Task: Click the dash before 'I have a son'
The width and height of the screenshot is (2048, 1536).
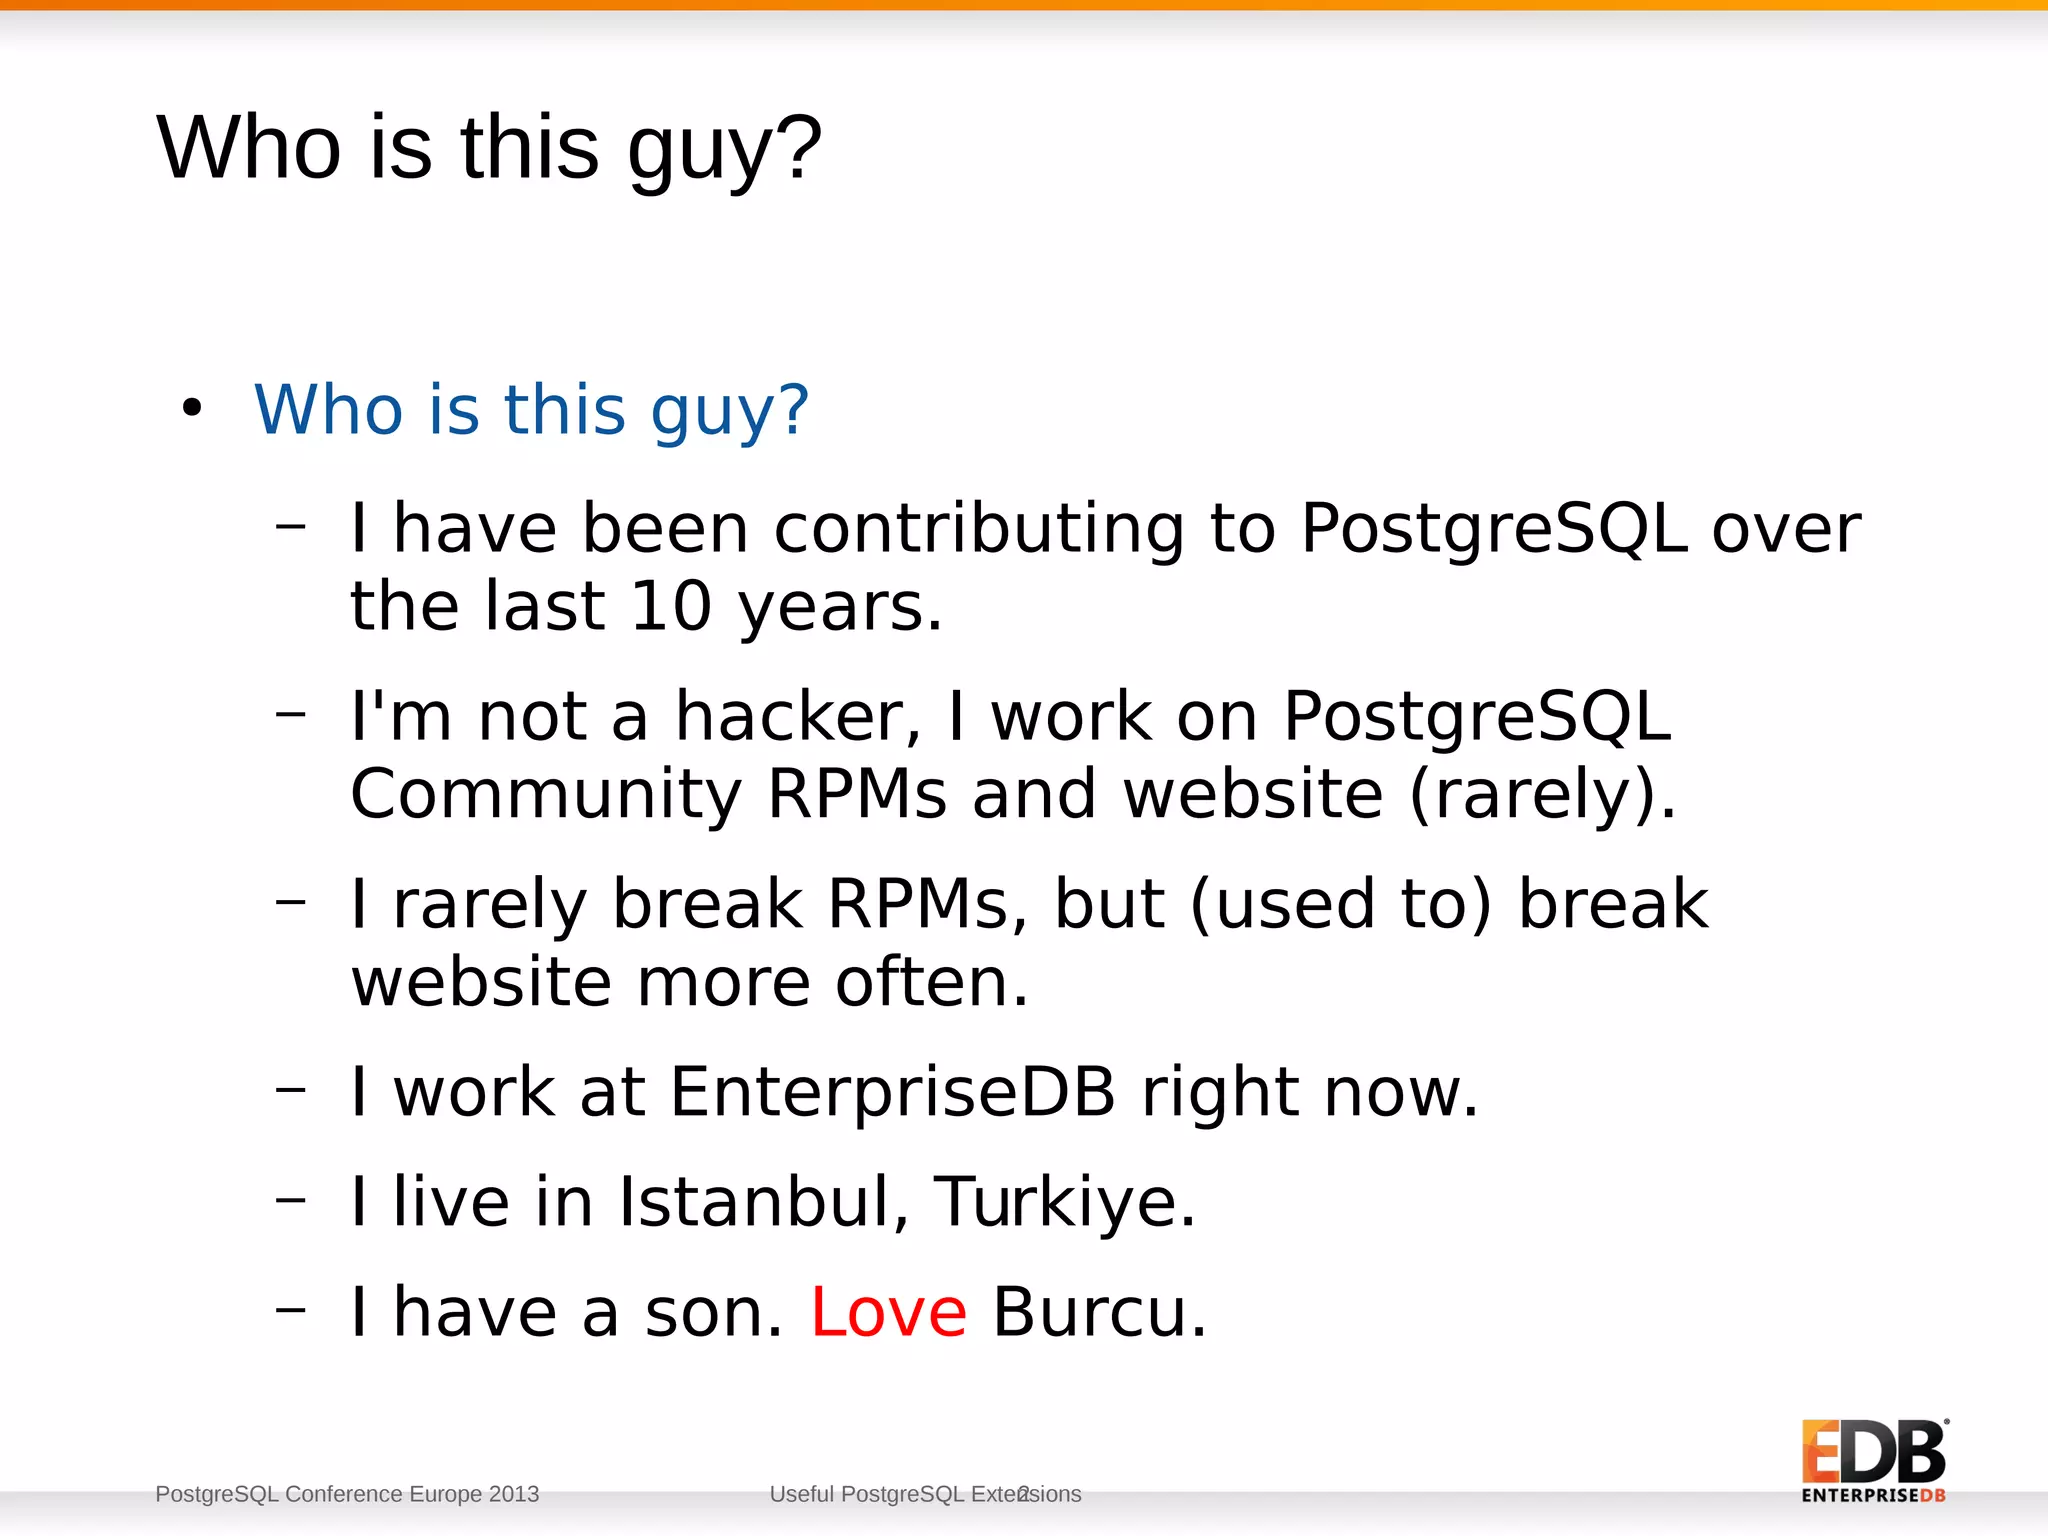Action: click(x=290, y=1308)
